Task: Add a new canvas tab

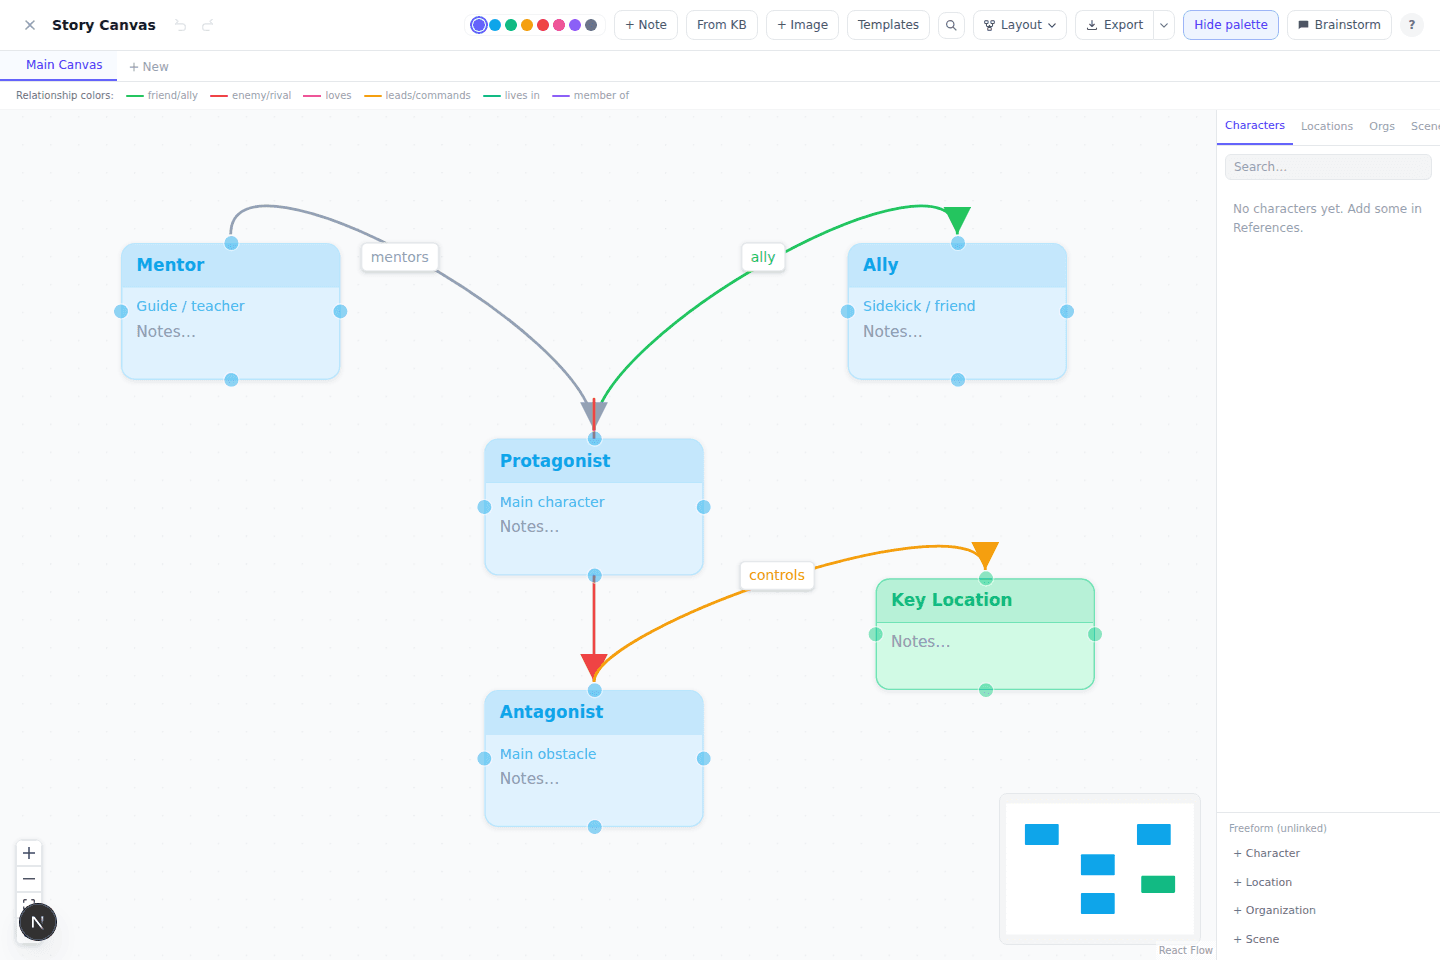Action: (x=149, y=67)
